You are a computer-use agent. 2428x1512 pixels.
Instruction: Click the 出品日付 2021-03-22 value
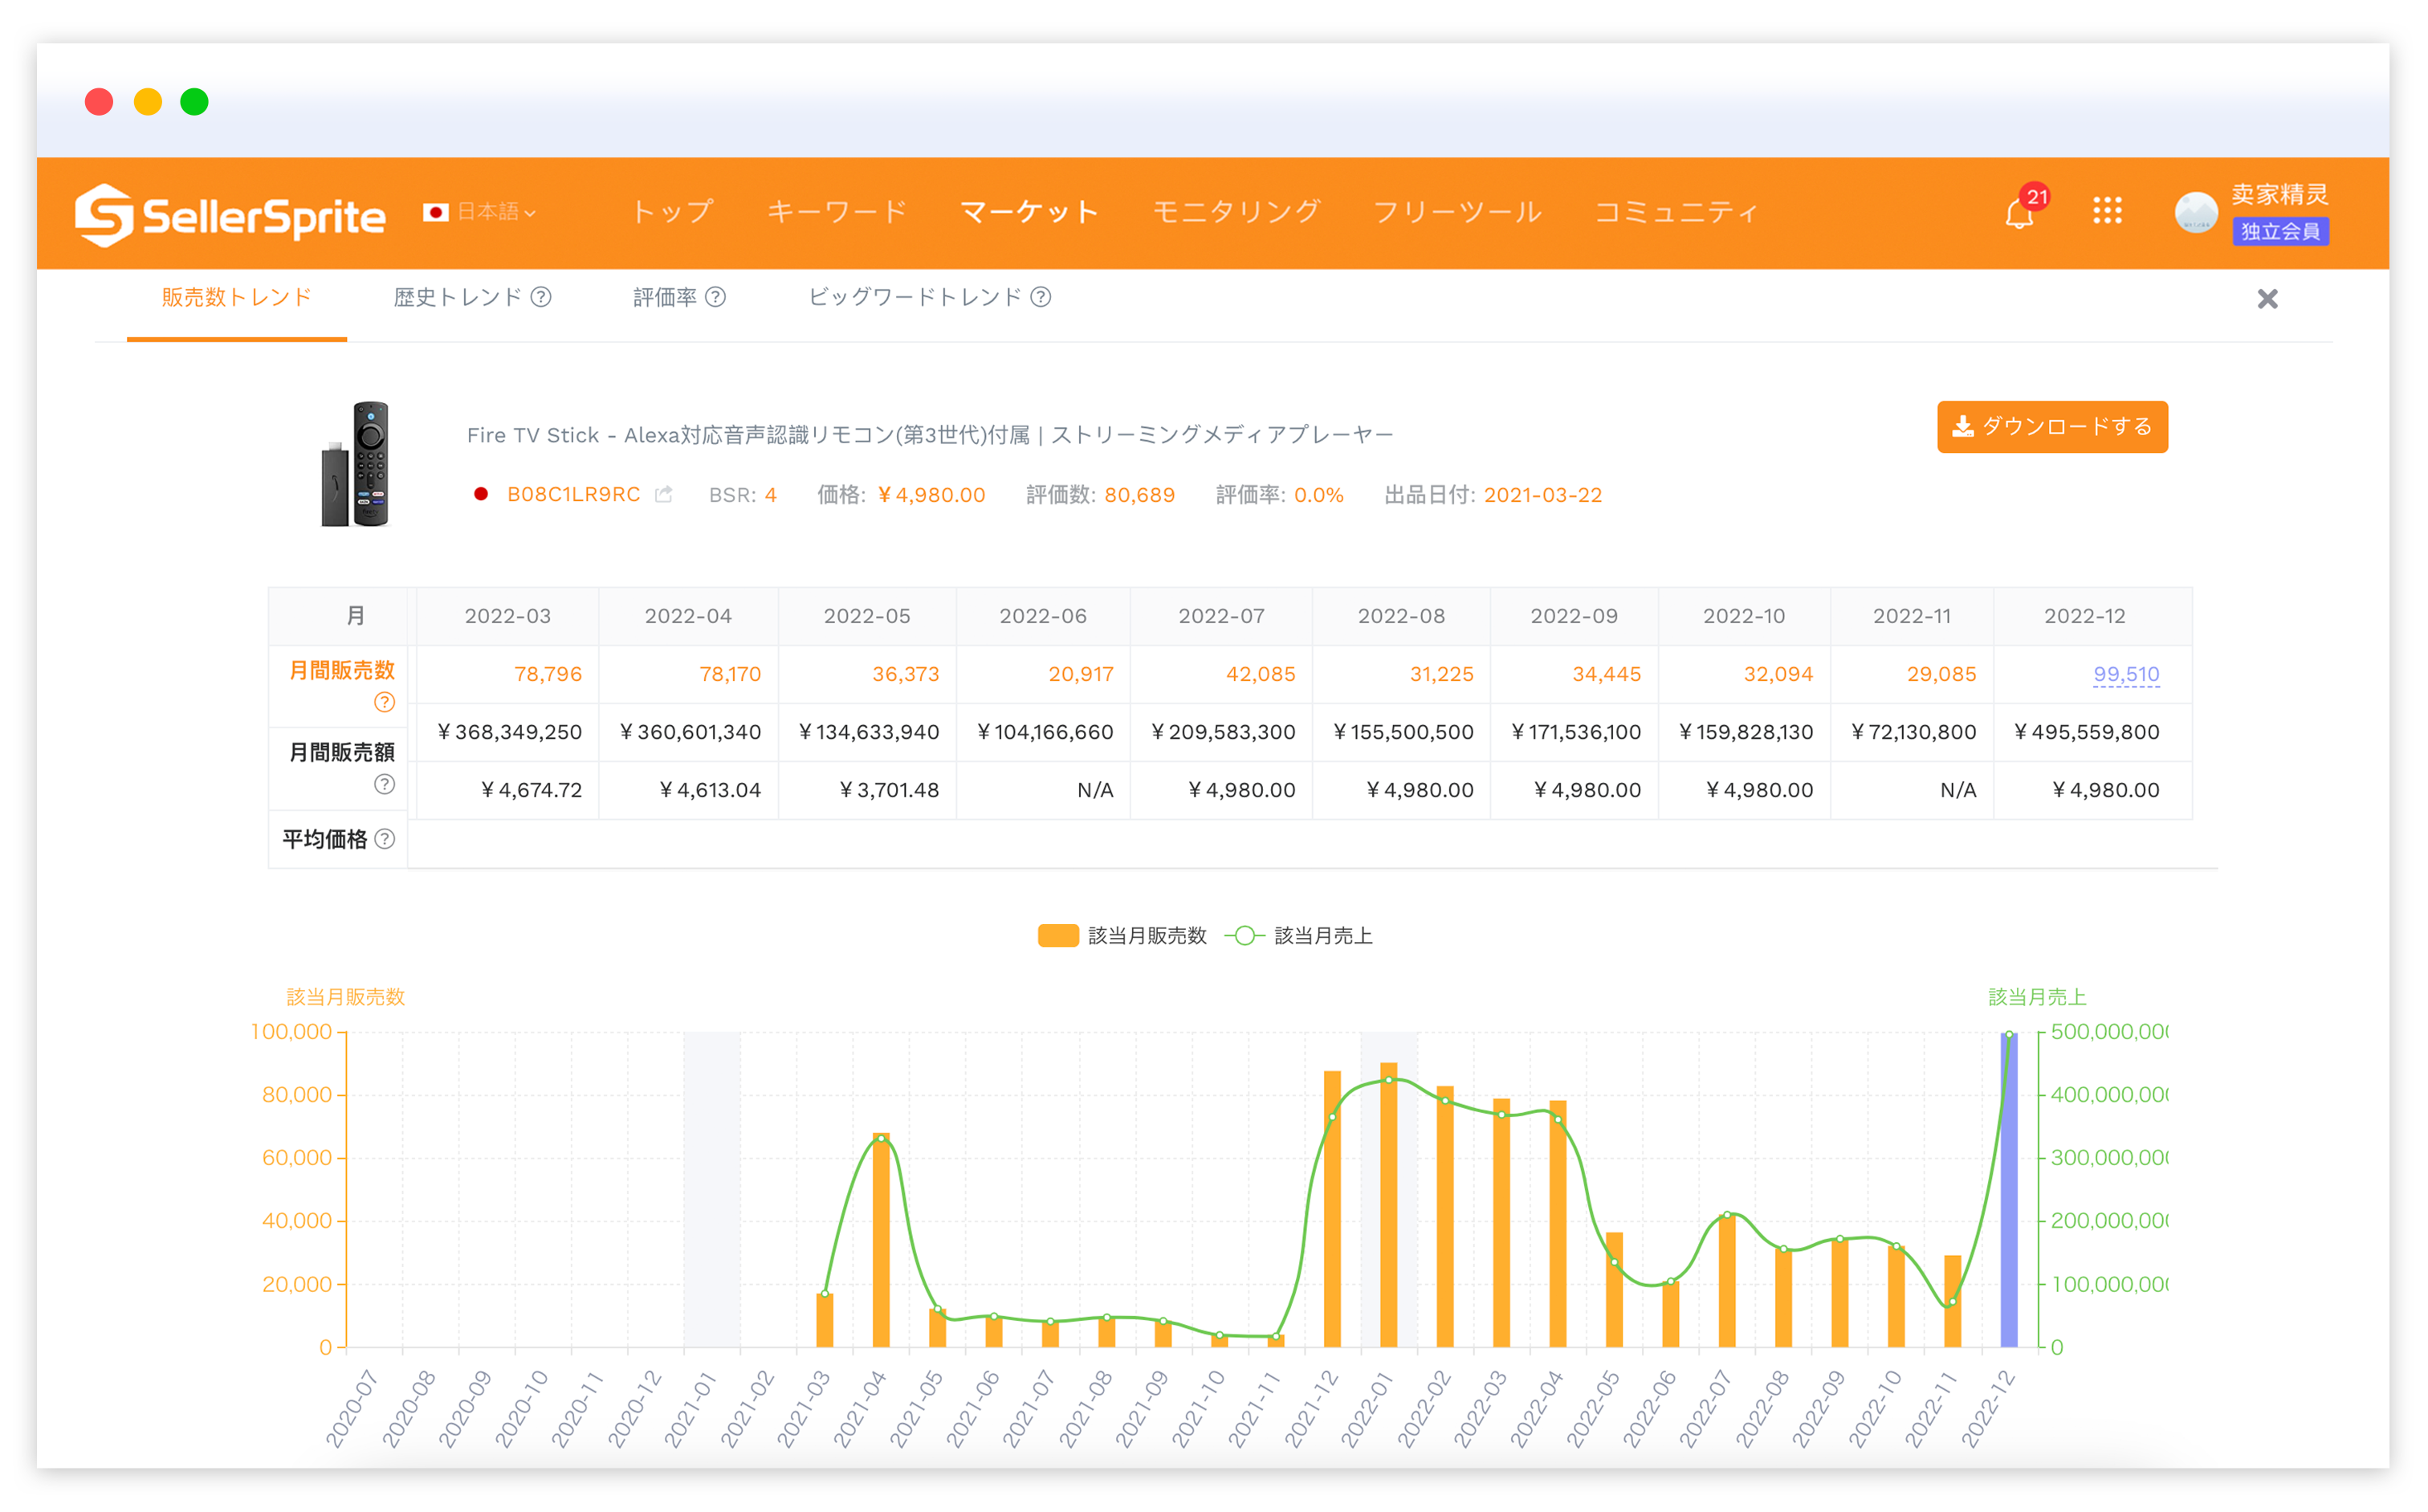[1542, 494]
